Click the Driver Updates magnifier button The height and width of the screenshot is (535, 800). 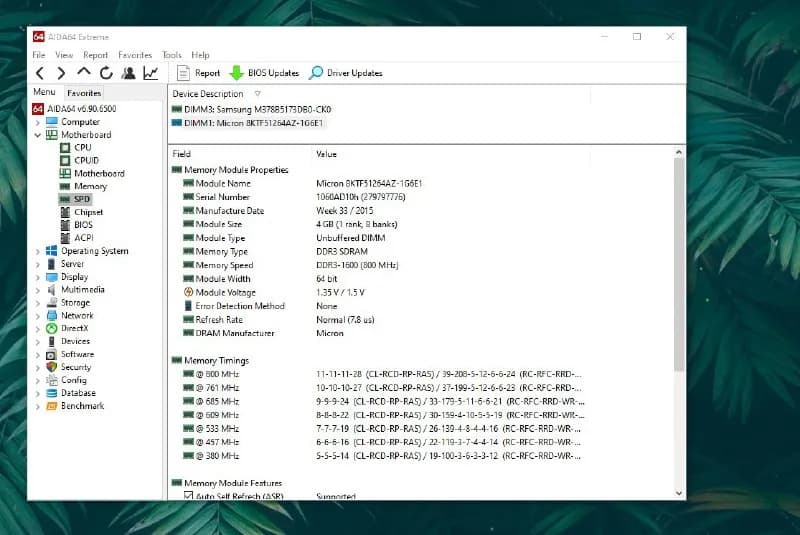[x=346, y=73]
